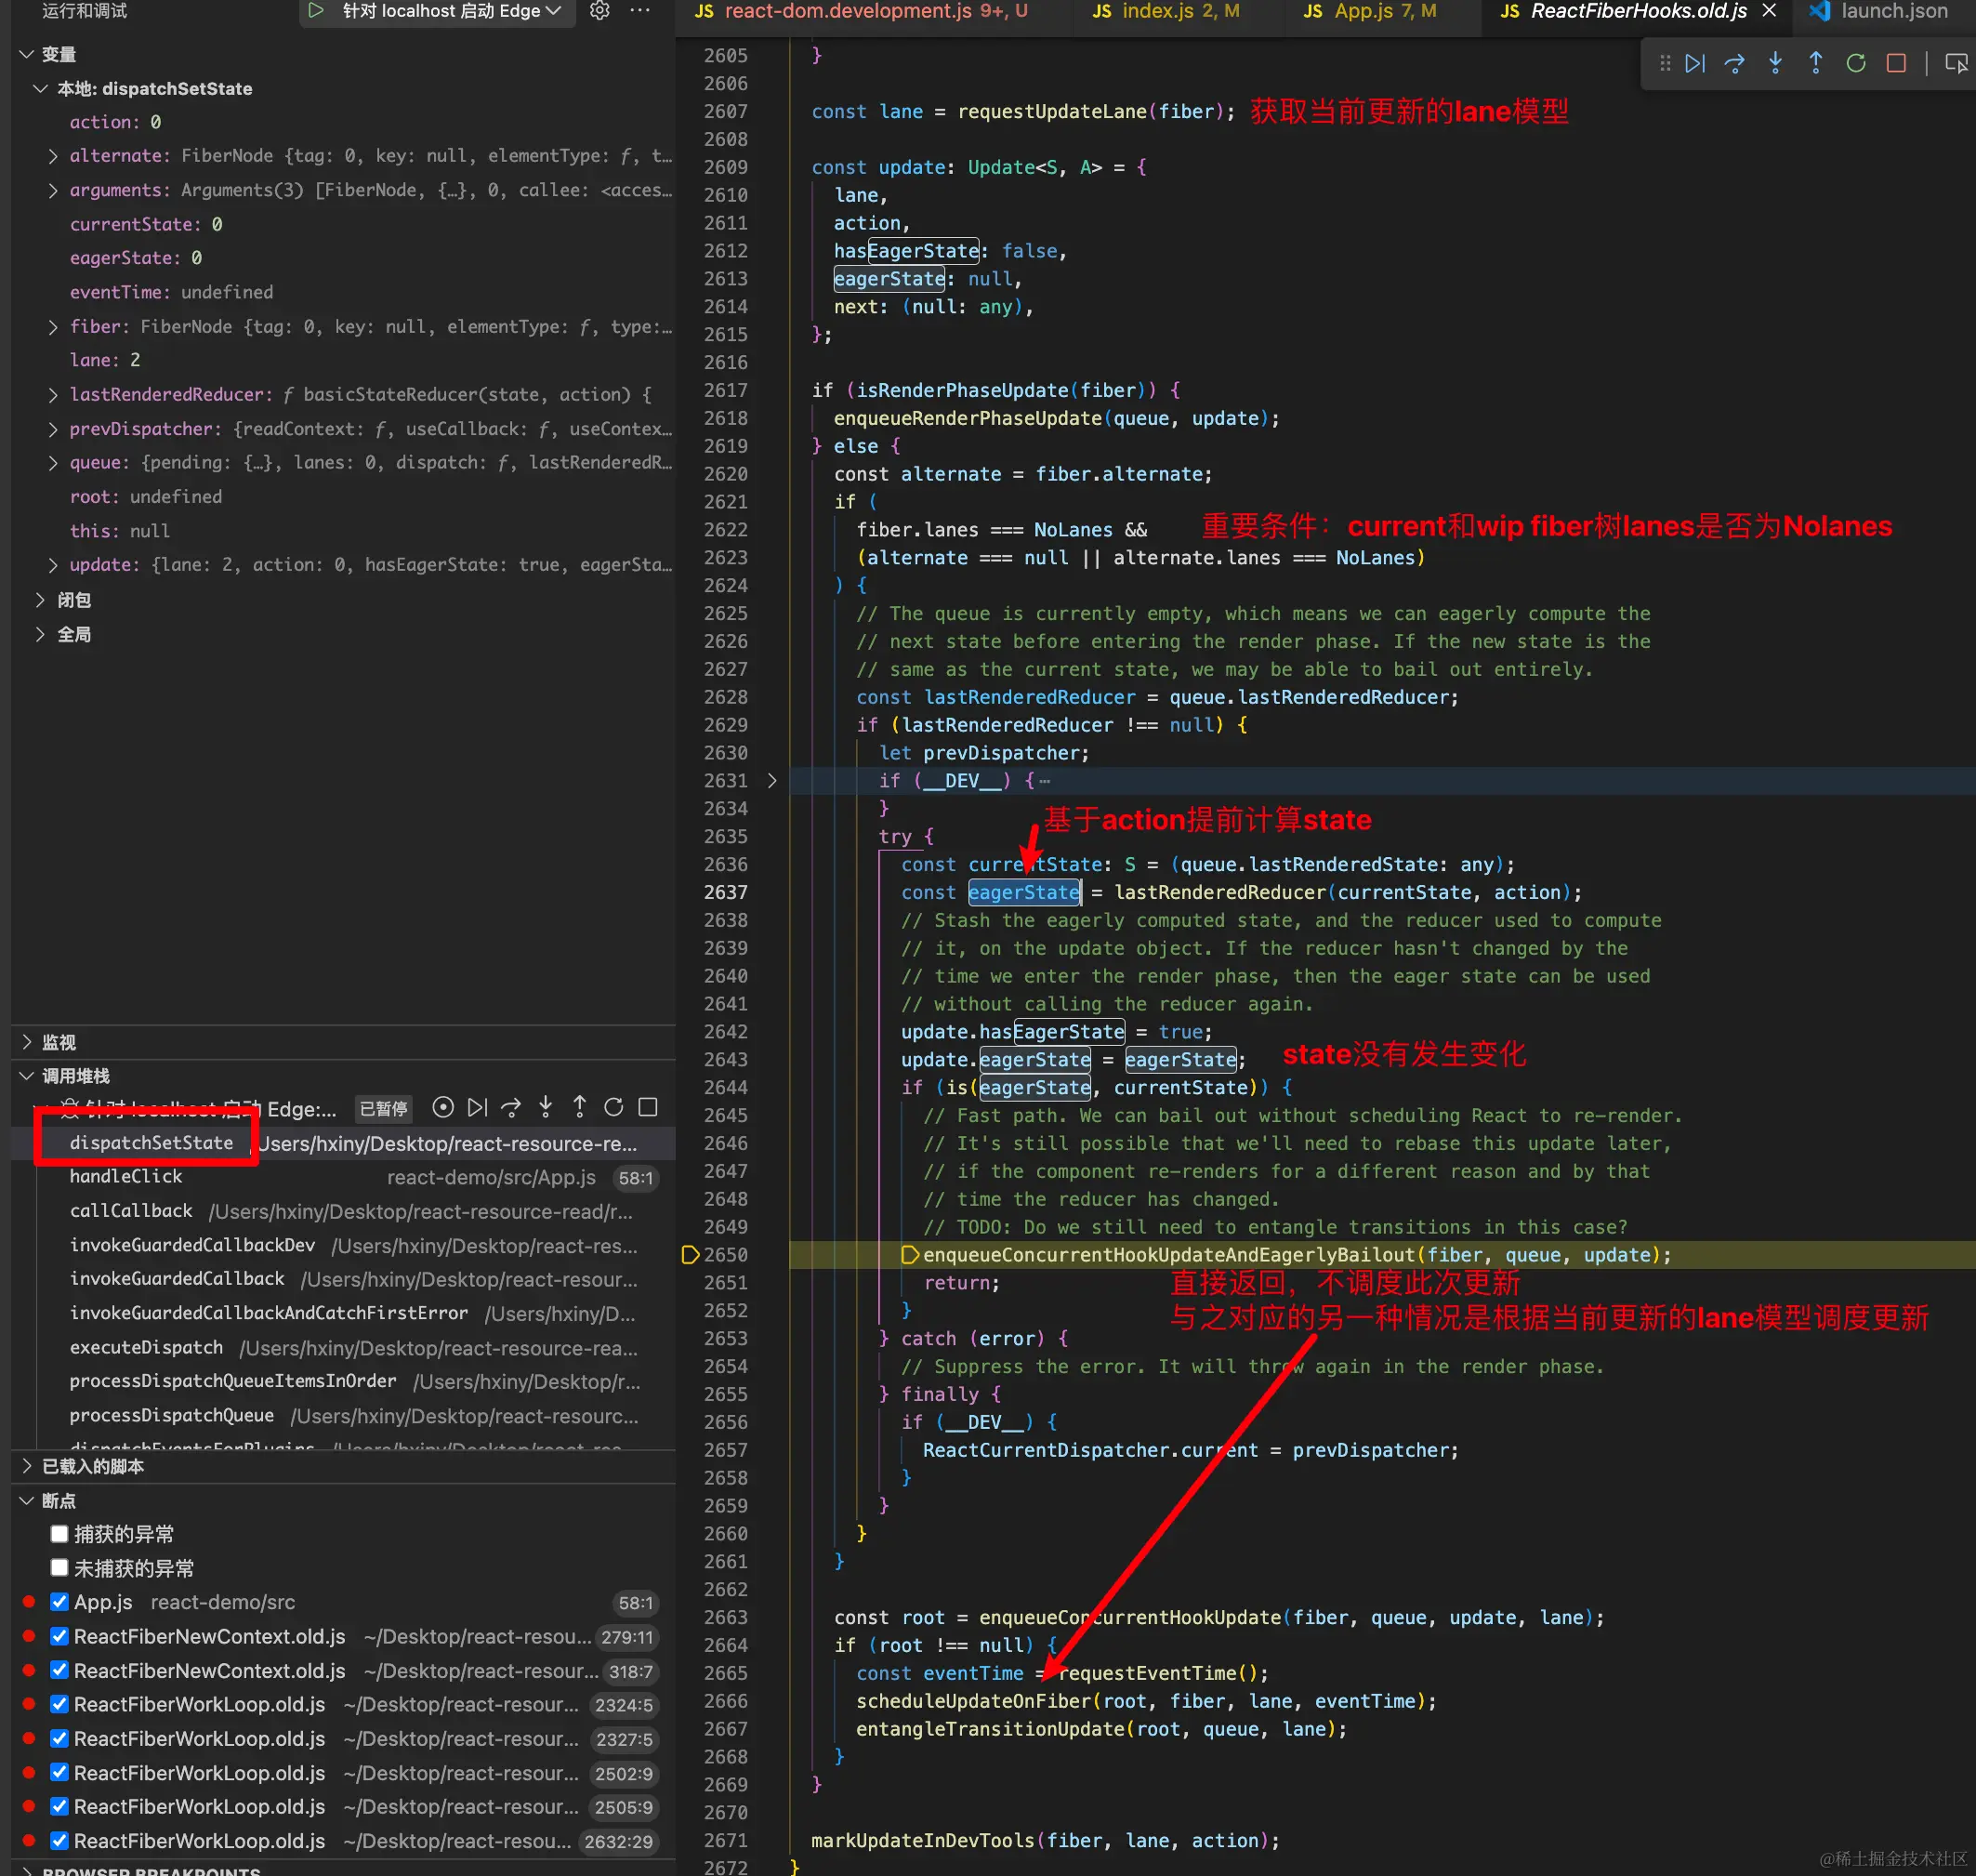Select the processDispatchQueue call stack frame
This screenshot has height=1876, width=1976.
[x=343, y=1415]
